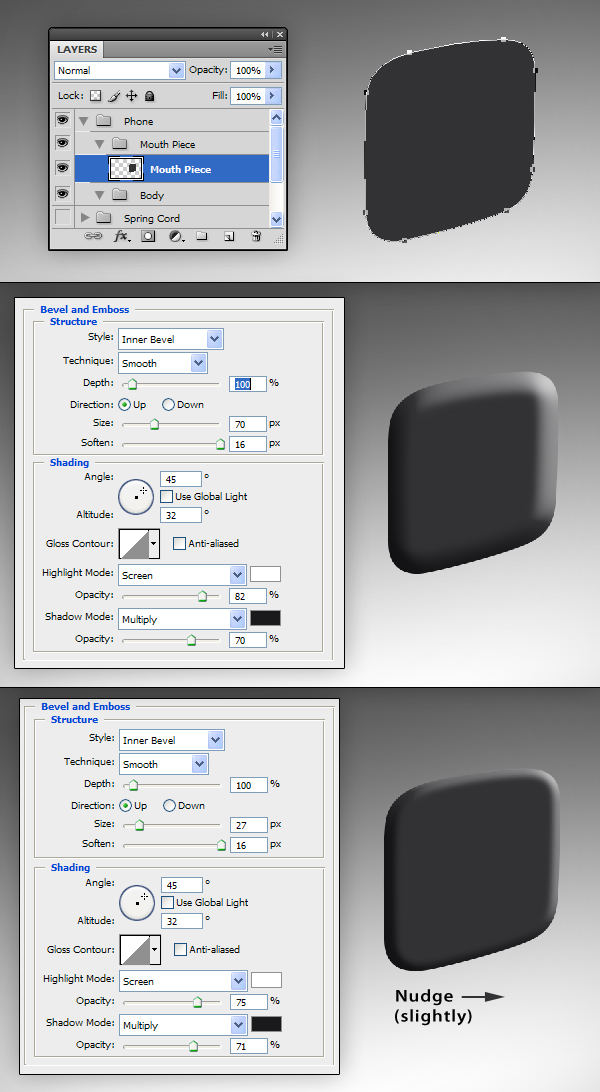The width and height of the screenshot is (600, 1092).
Task: Collapse the Body group triangle
Action: point(100,195)
